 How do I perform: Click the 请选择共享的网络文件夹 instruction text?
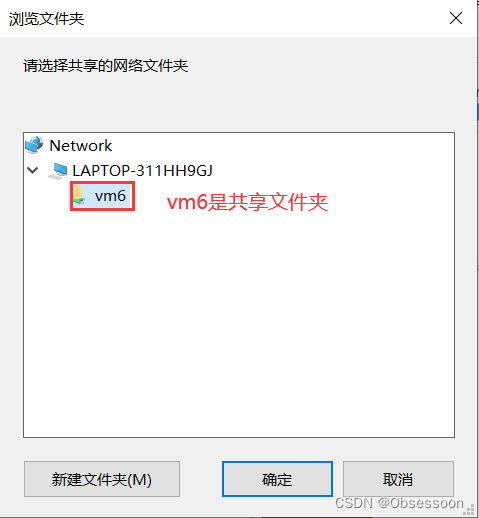click(106, 65)
